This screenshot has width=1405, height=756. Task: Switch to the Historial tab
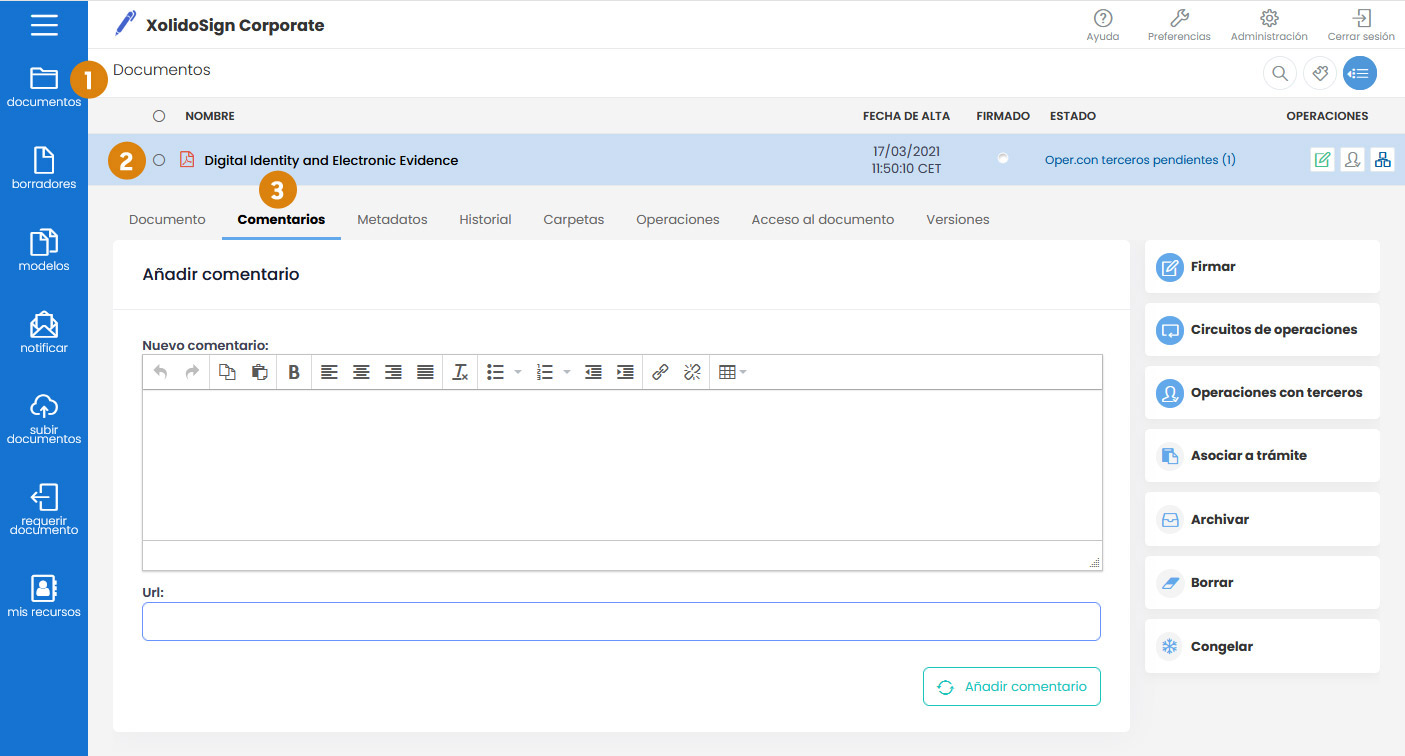pos(485,219)
